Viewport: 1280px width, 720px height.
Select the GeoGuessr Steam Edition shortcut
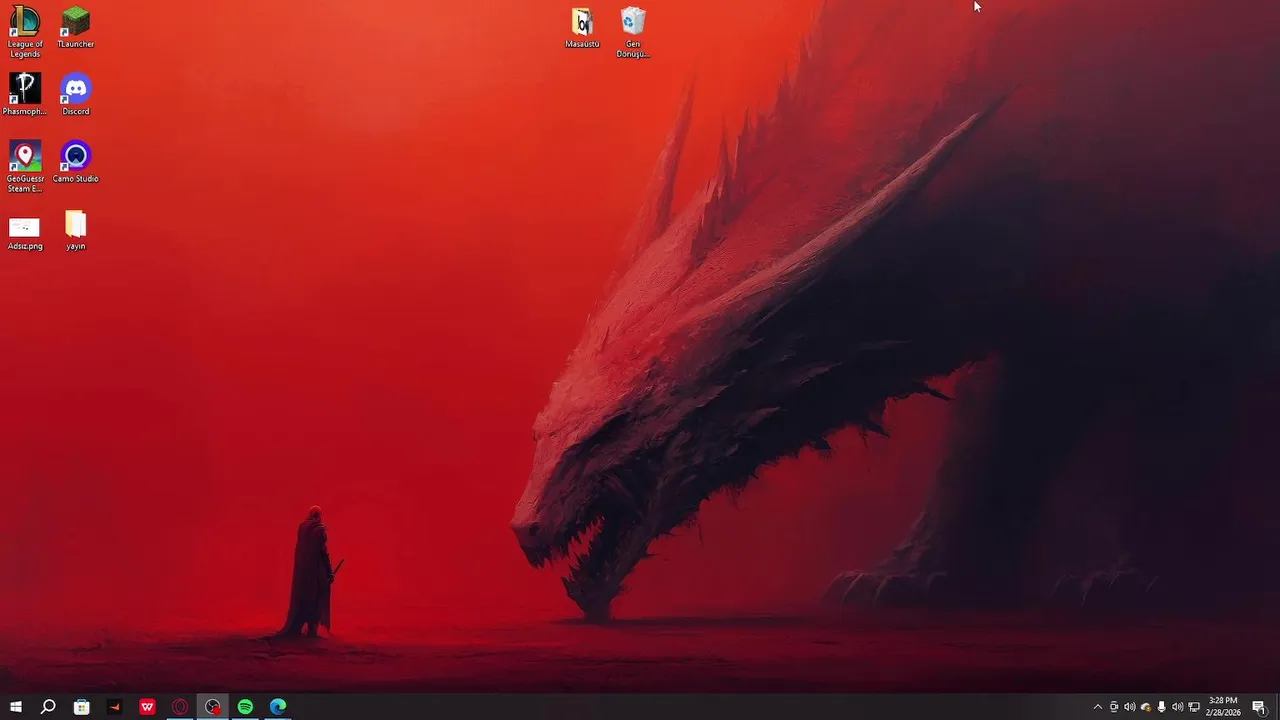pos(25,166)
